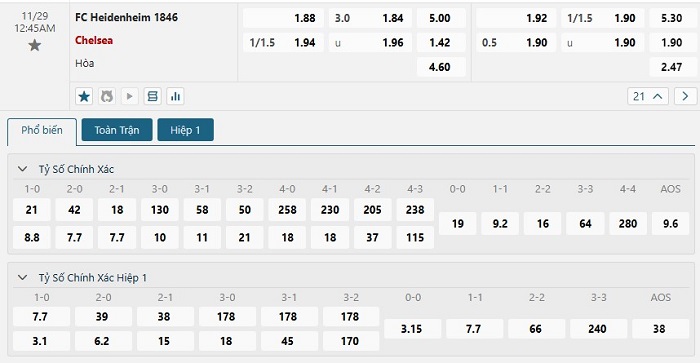Select the 9.6 AOS full-match odds
The image size is (700, 363).
[x=671, y=224]
